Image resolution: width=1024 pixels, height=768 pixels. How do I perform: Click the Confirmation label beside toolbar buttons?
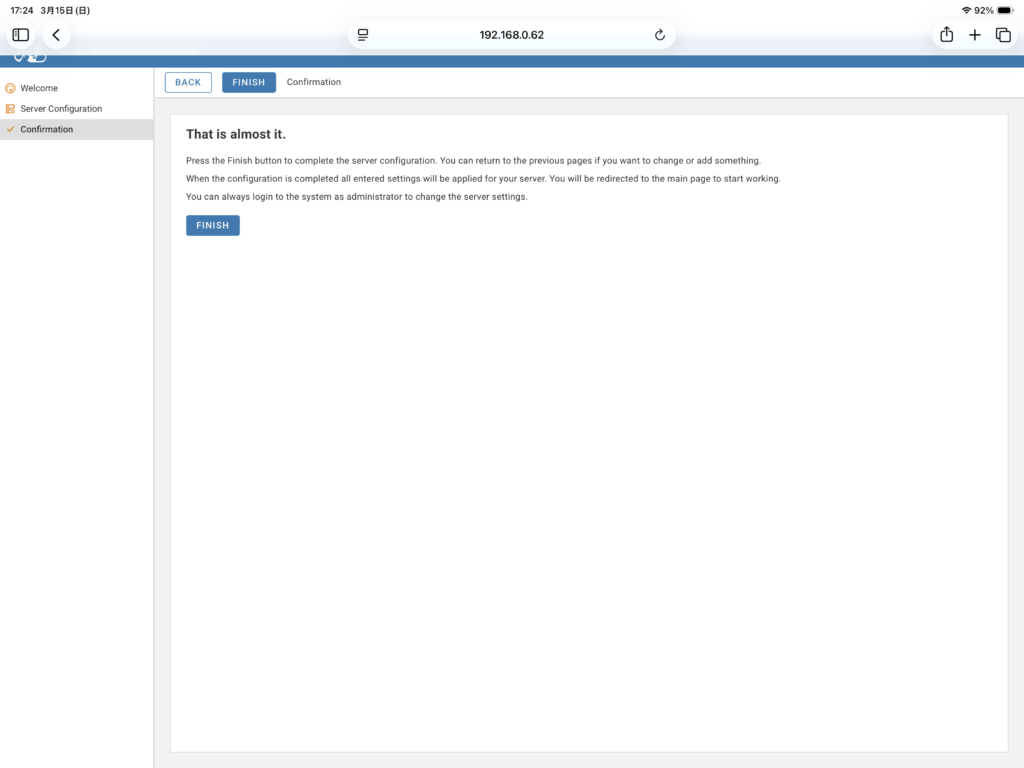pyautogui.click(x=314, y=82)
